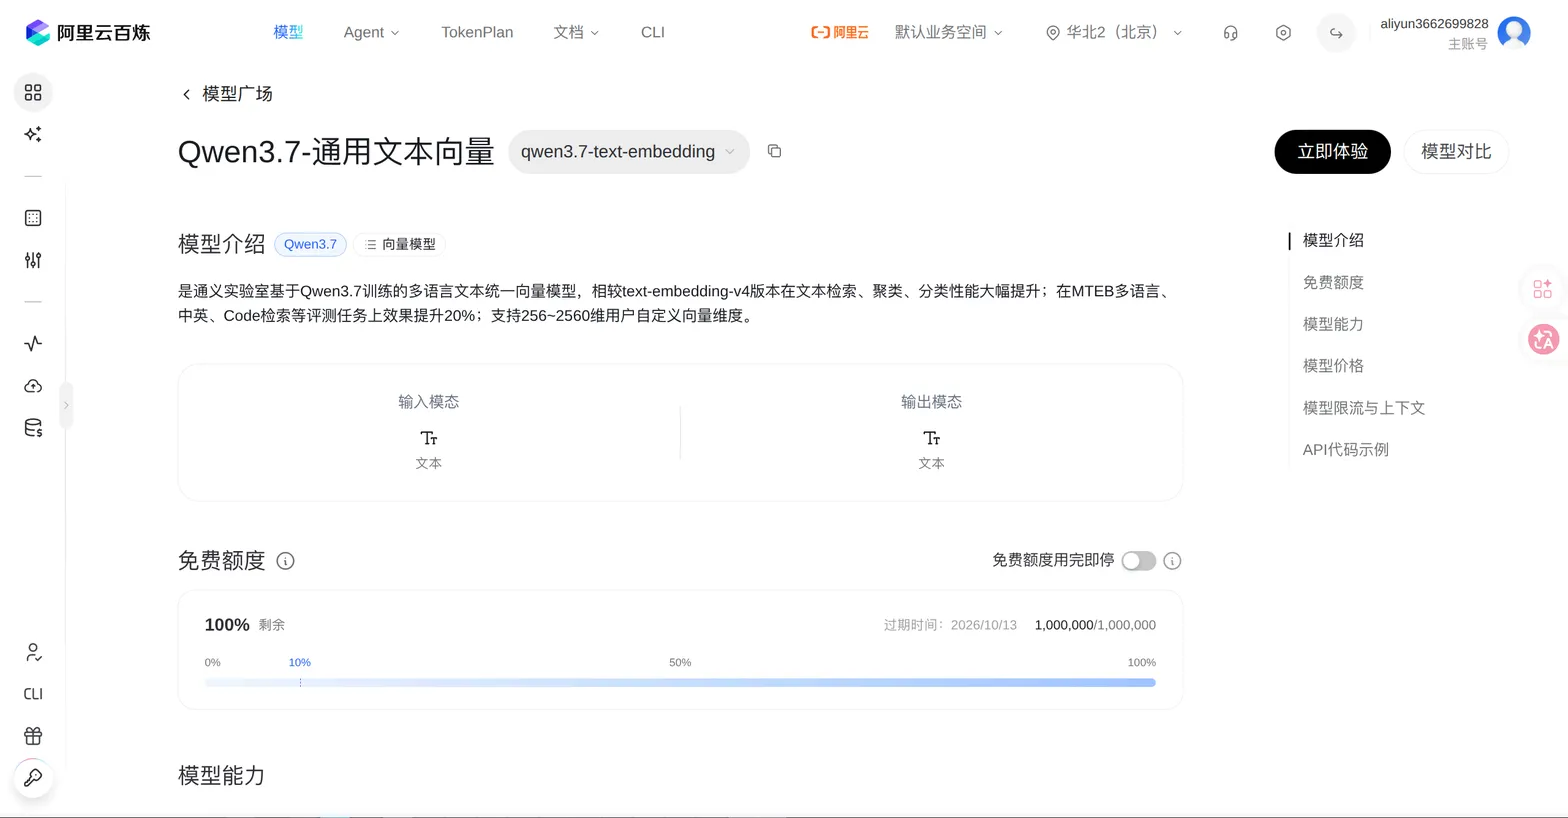Jump to API代码示例 anchor
The height and width of the screenshot is (818, 1568).
pyautogui.click(x=1346, y=450)
